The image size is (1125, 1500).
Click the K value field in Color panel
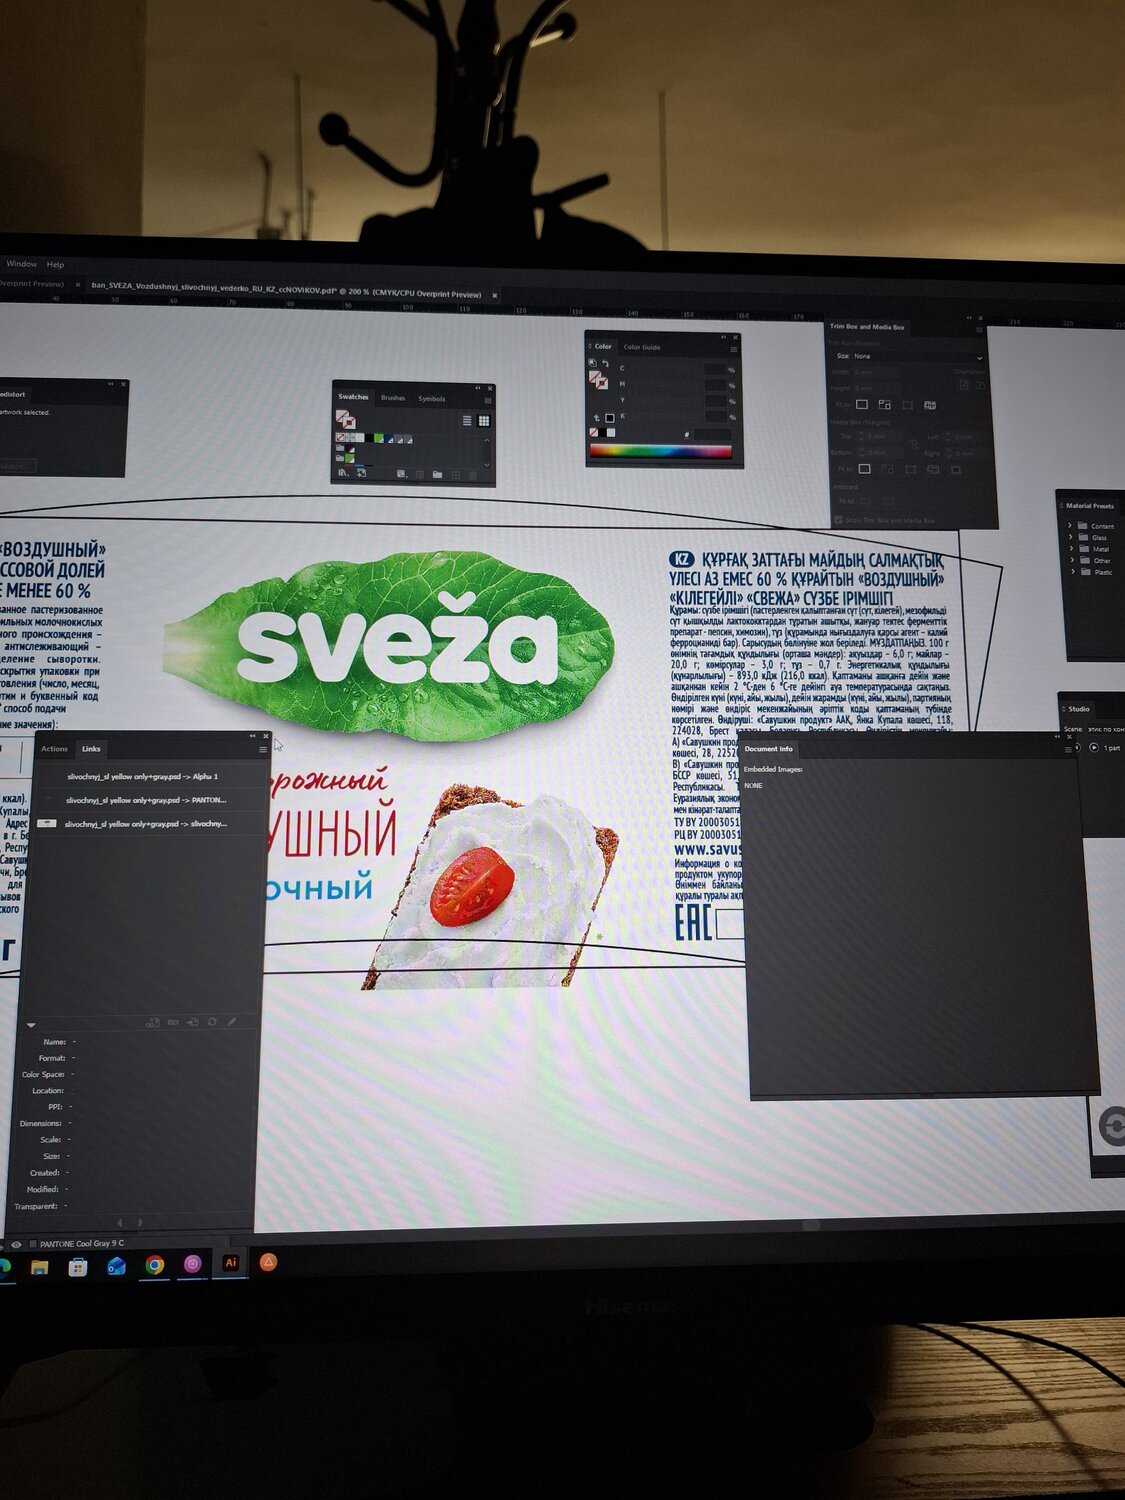tap(714, 417)
